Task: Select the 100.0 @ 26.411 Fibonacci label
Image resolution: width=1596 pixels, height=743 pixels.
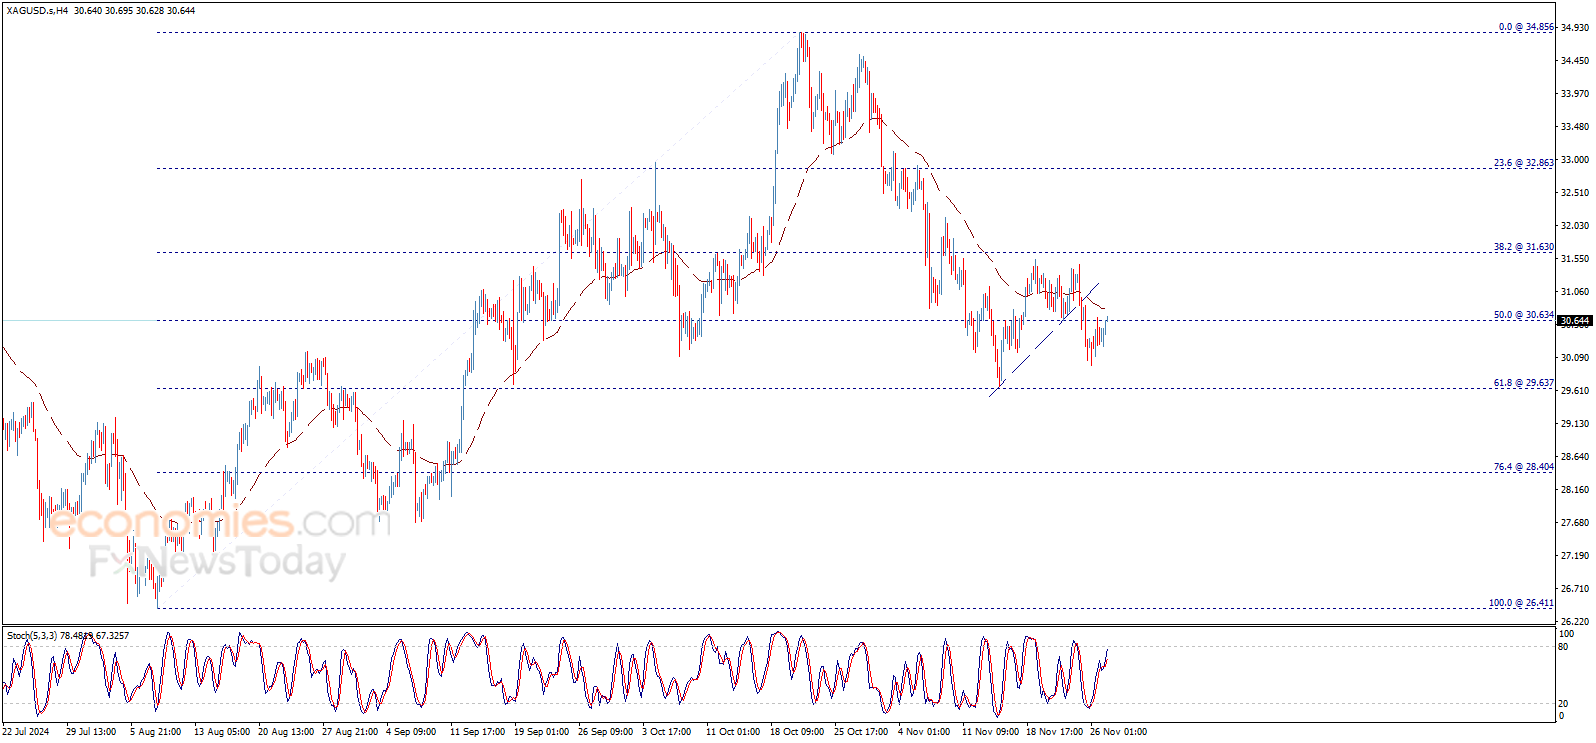Action: (1521, 603)
